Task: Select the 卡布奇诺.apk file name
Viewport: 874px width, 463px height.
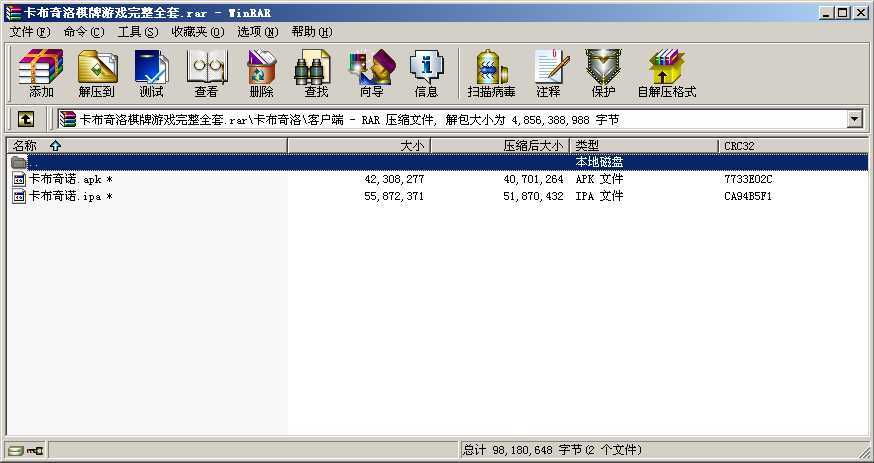Action: coord(71,179)
